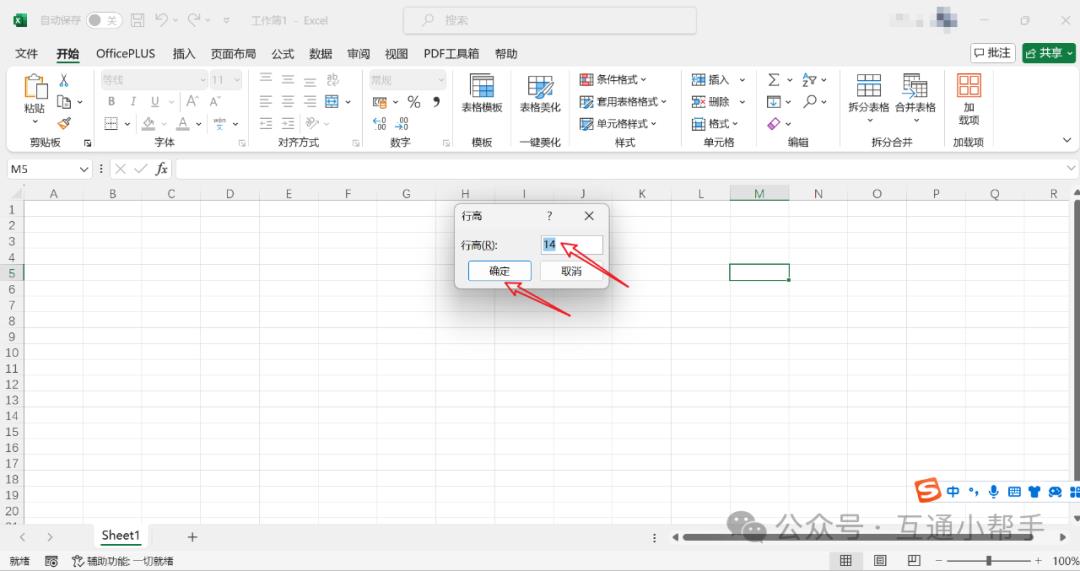The image size is (1080, 571).
Task: Open 格式 format dropdown in cells group
Action: tap(715, 123)
